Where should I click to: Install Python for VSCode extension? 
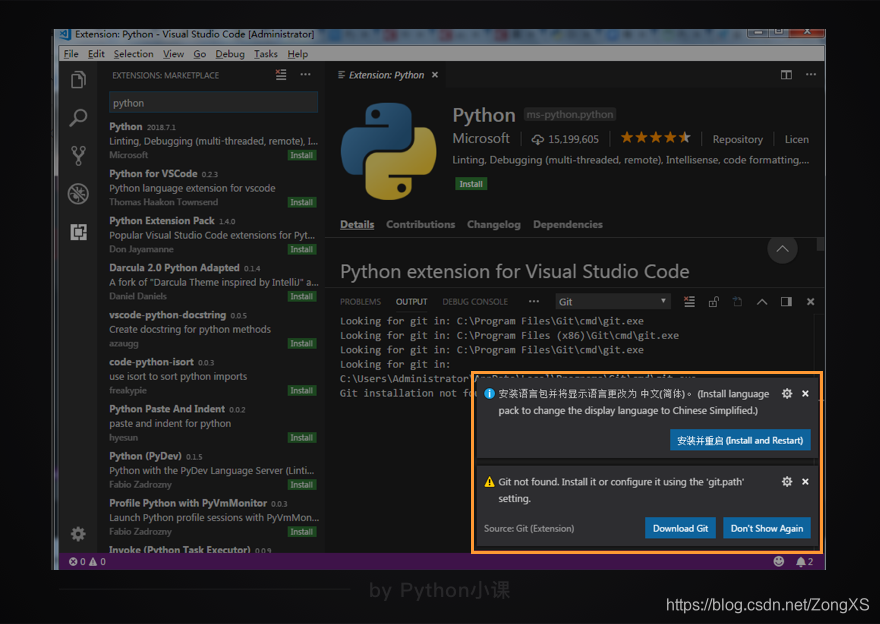pos(302,202)
